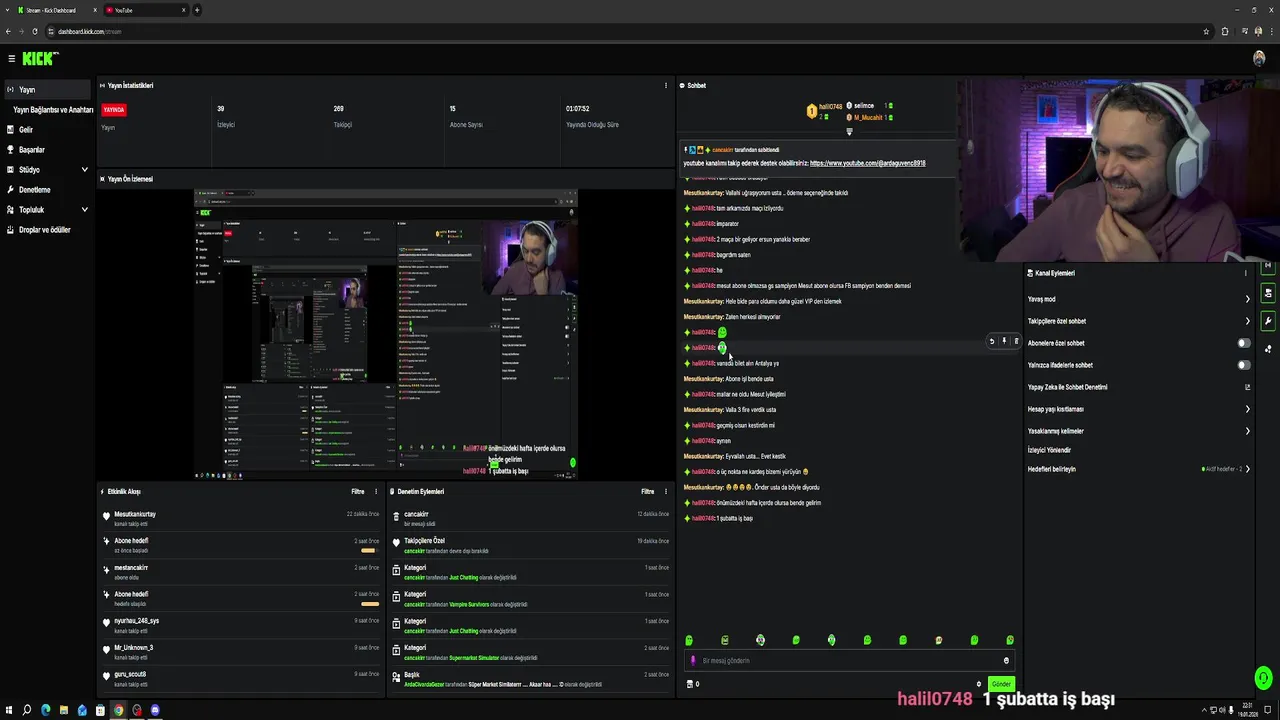Select Mesutkankurtay follow event row
This screenshot has width=1280, height=720.
tap(240, 518)
